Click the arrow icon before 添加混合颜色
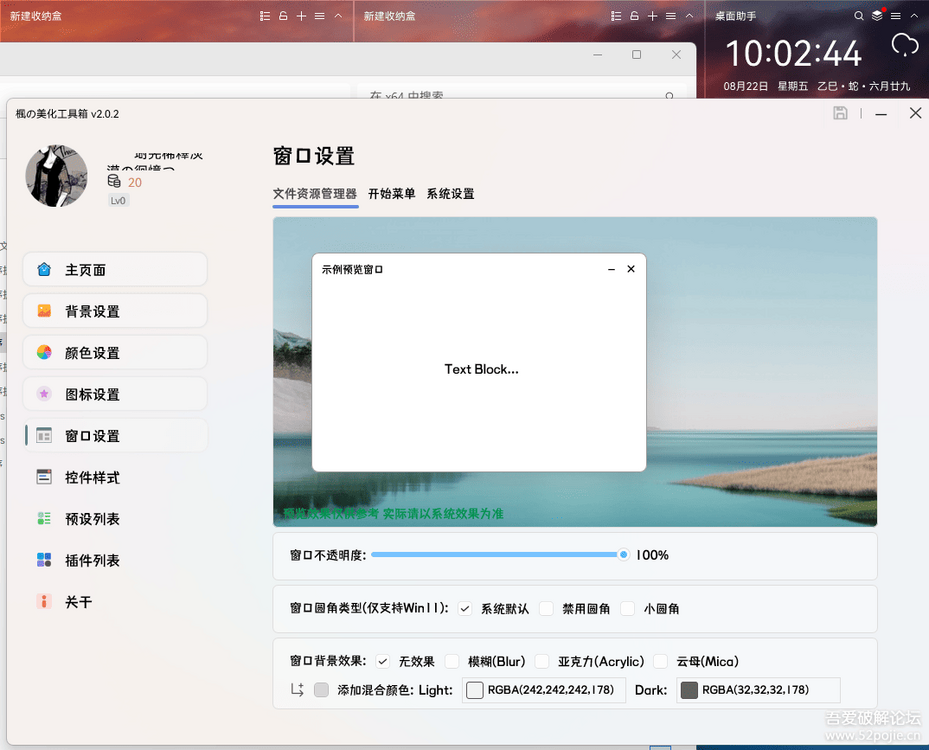Screen dimensions: 929x750 (297, 690)
